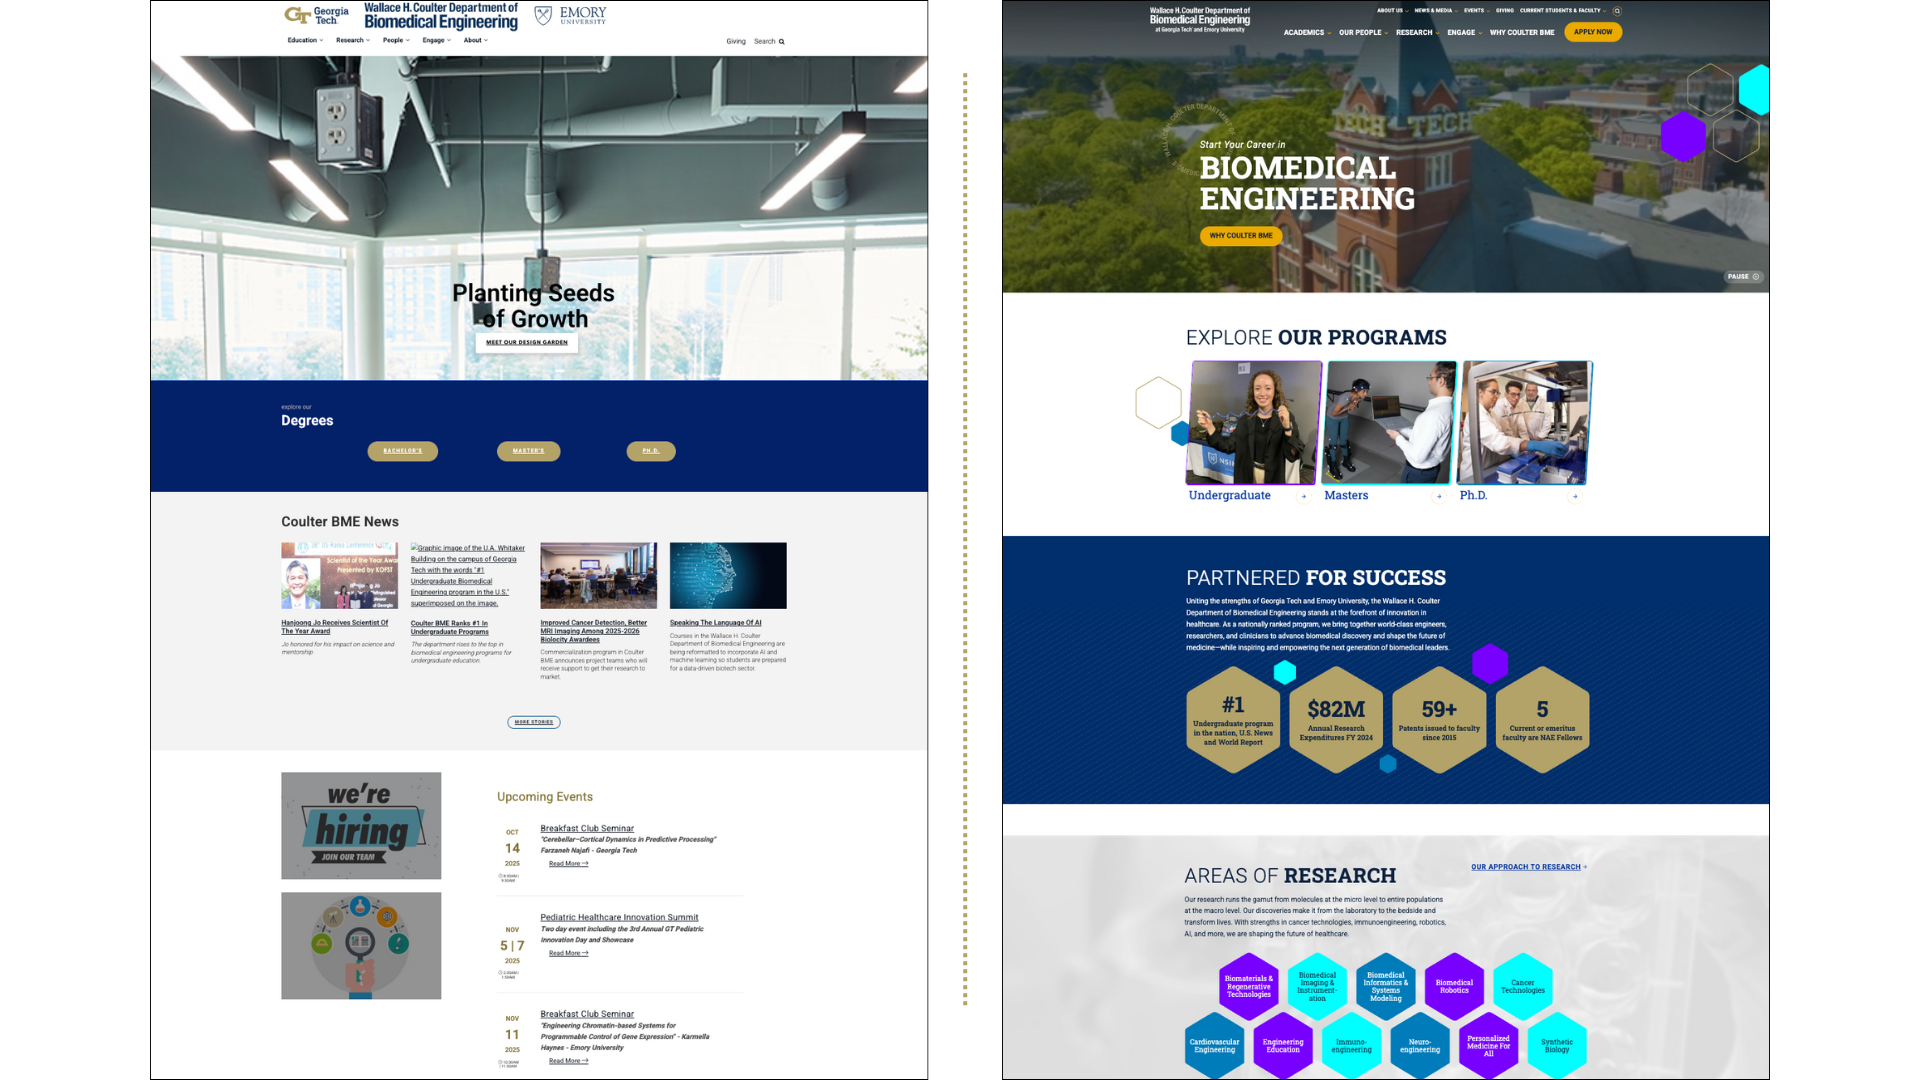Open the WHY COULTER BME nav item
The width and height of the screenshot is (1920, 1080).
[1522, 32]
